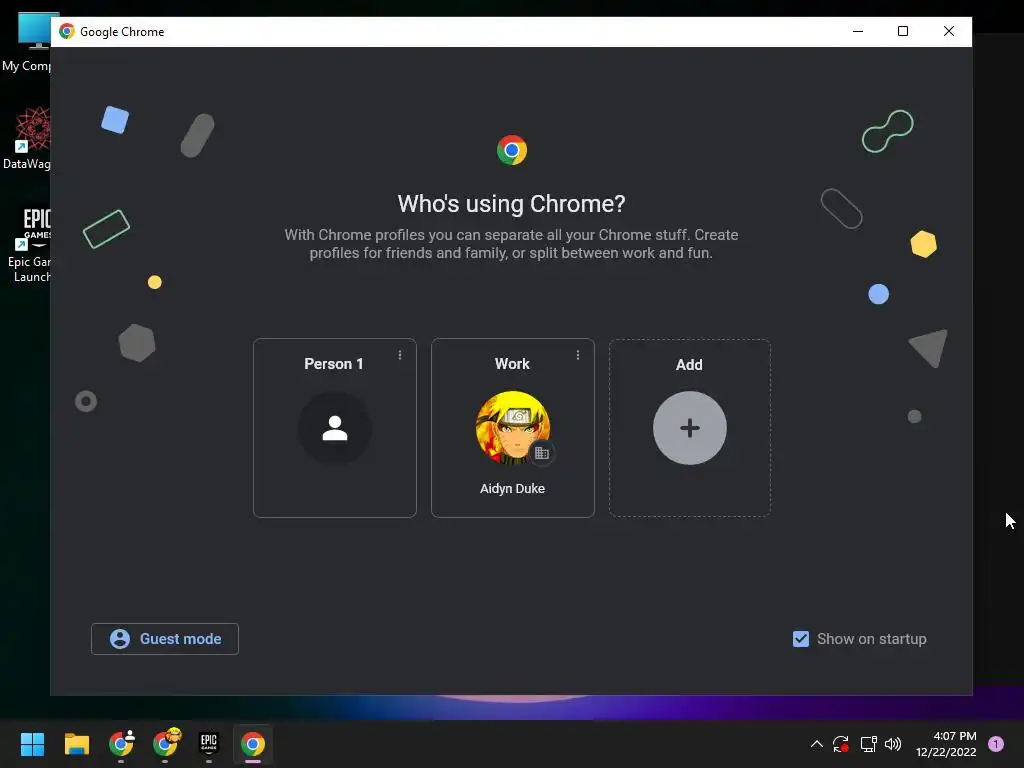Open File Explorer from the taskbar
Screen dimensions: 1024x768
tap(76, 744)
